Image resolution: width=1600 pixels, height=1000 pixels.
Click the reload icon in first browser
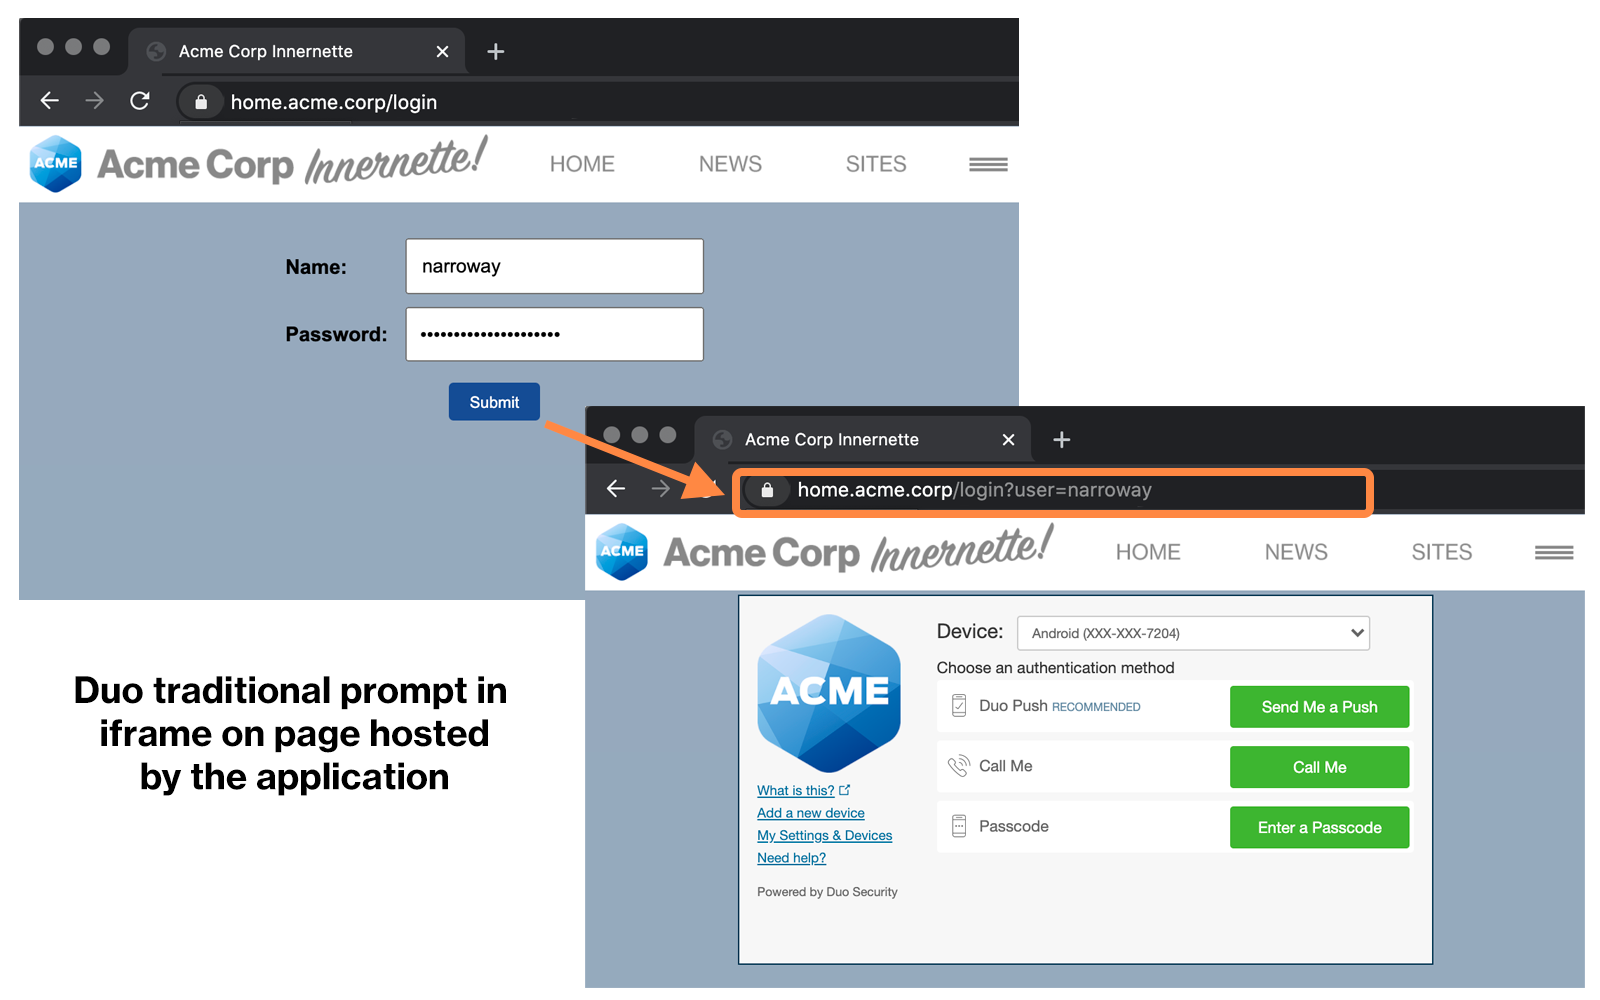point(140,101)
